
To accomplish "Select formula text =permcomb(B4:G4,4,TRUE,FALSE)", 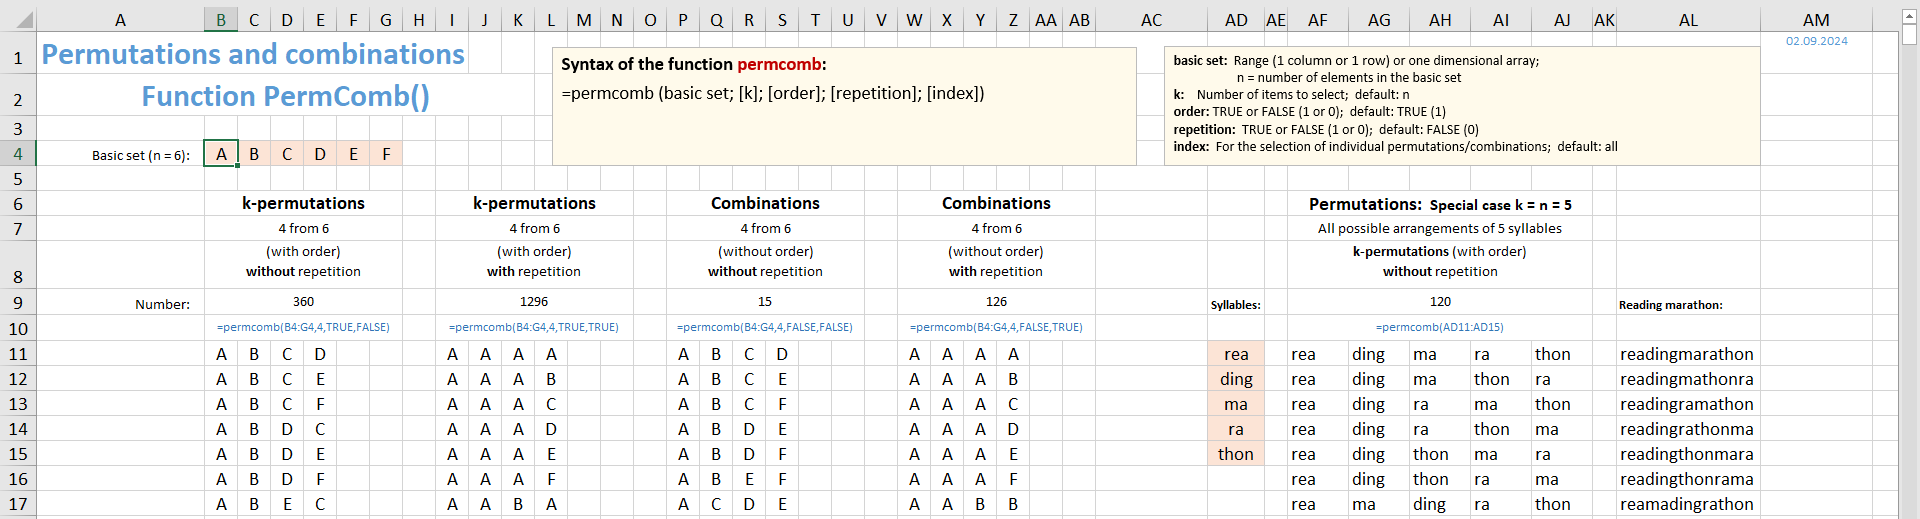I will point(303,327).
